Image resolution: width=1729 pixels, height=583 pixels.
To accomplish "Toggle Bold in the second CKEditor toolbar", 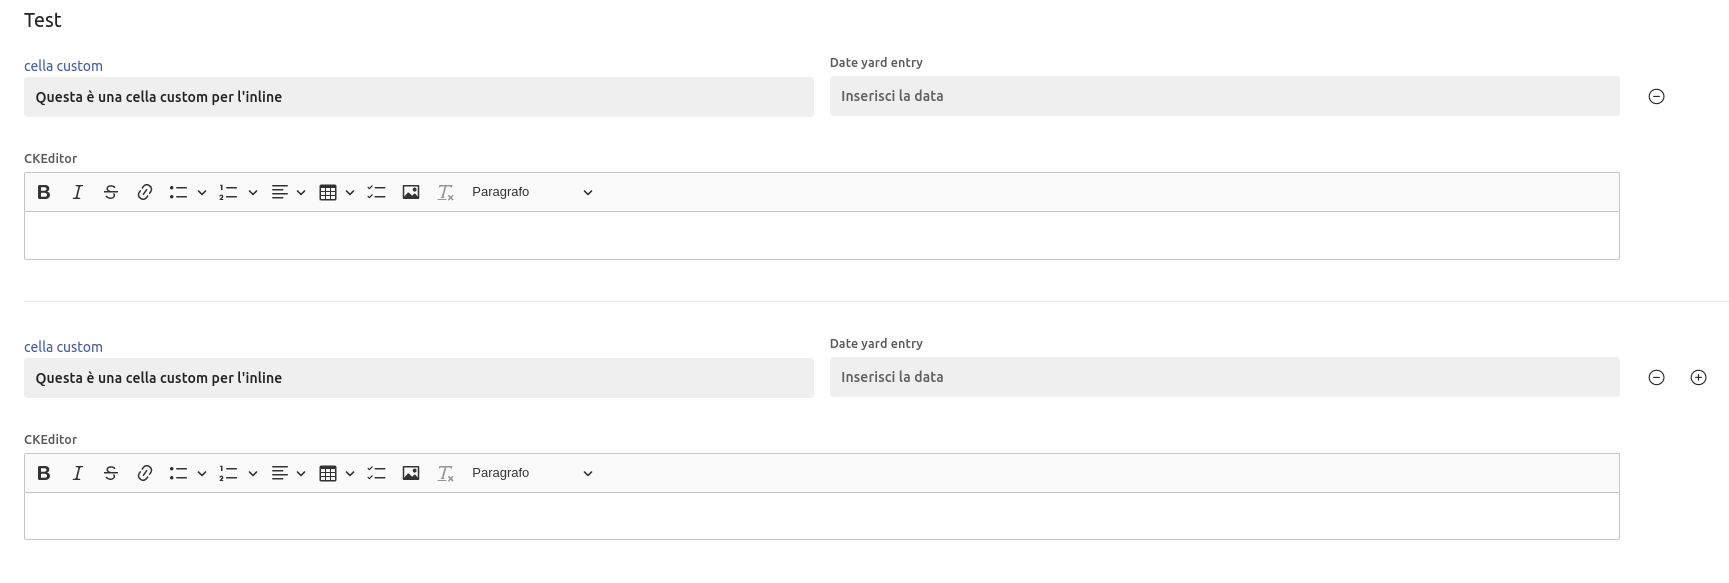I will [44, 473].
